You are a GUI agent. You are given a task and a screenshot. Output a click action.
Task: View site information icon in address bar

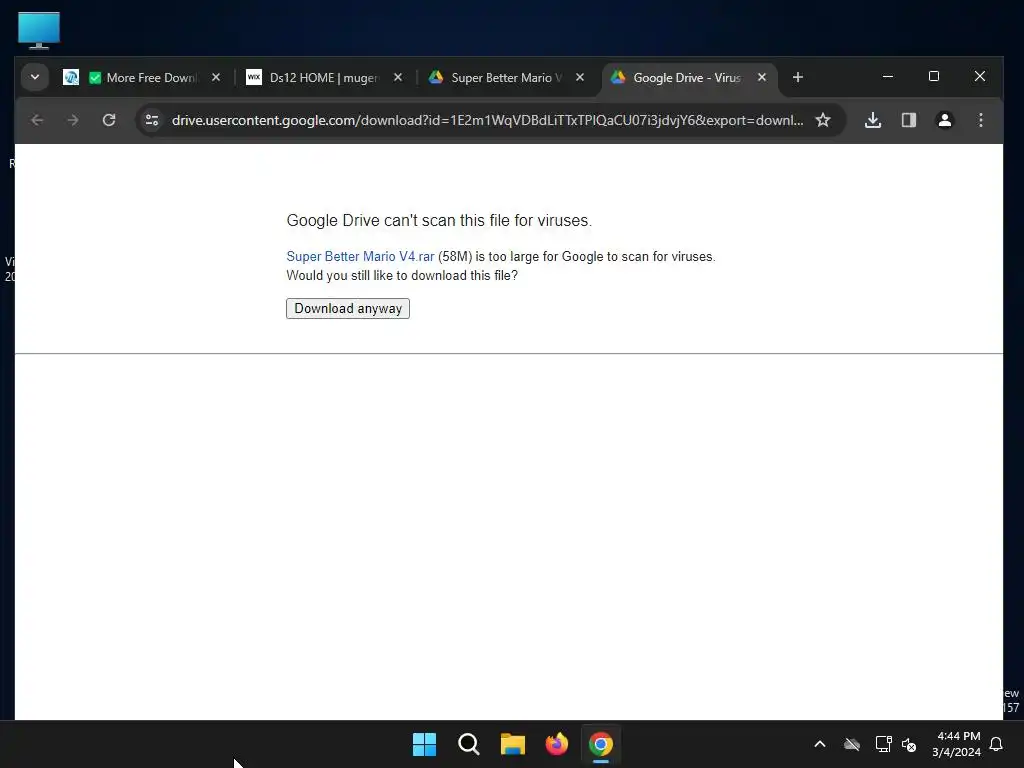click(x=152, y=120)
